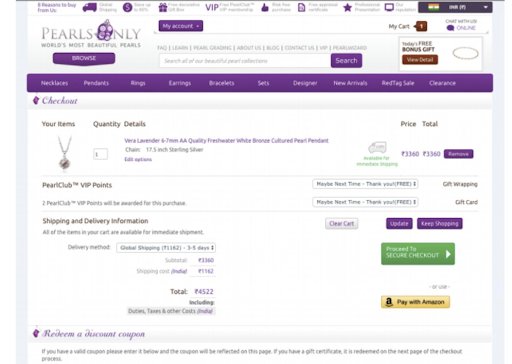
Task: Click the Global Shipping truck icon
Action: pyautogui.click(x=89, y=7)
